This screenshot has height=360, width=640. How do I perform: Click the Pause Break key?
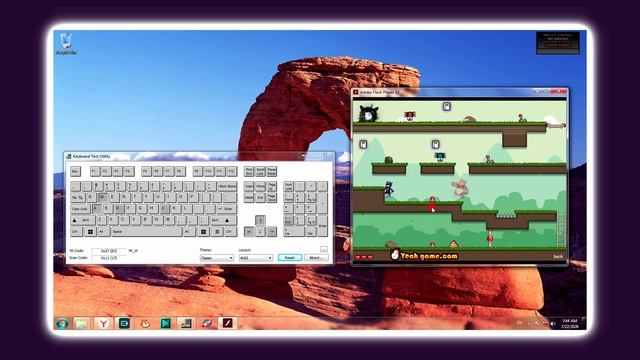point(272,171)
